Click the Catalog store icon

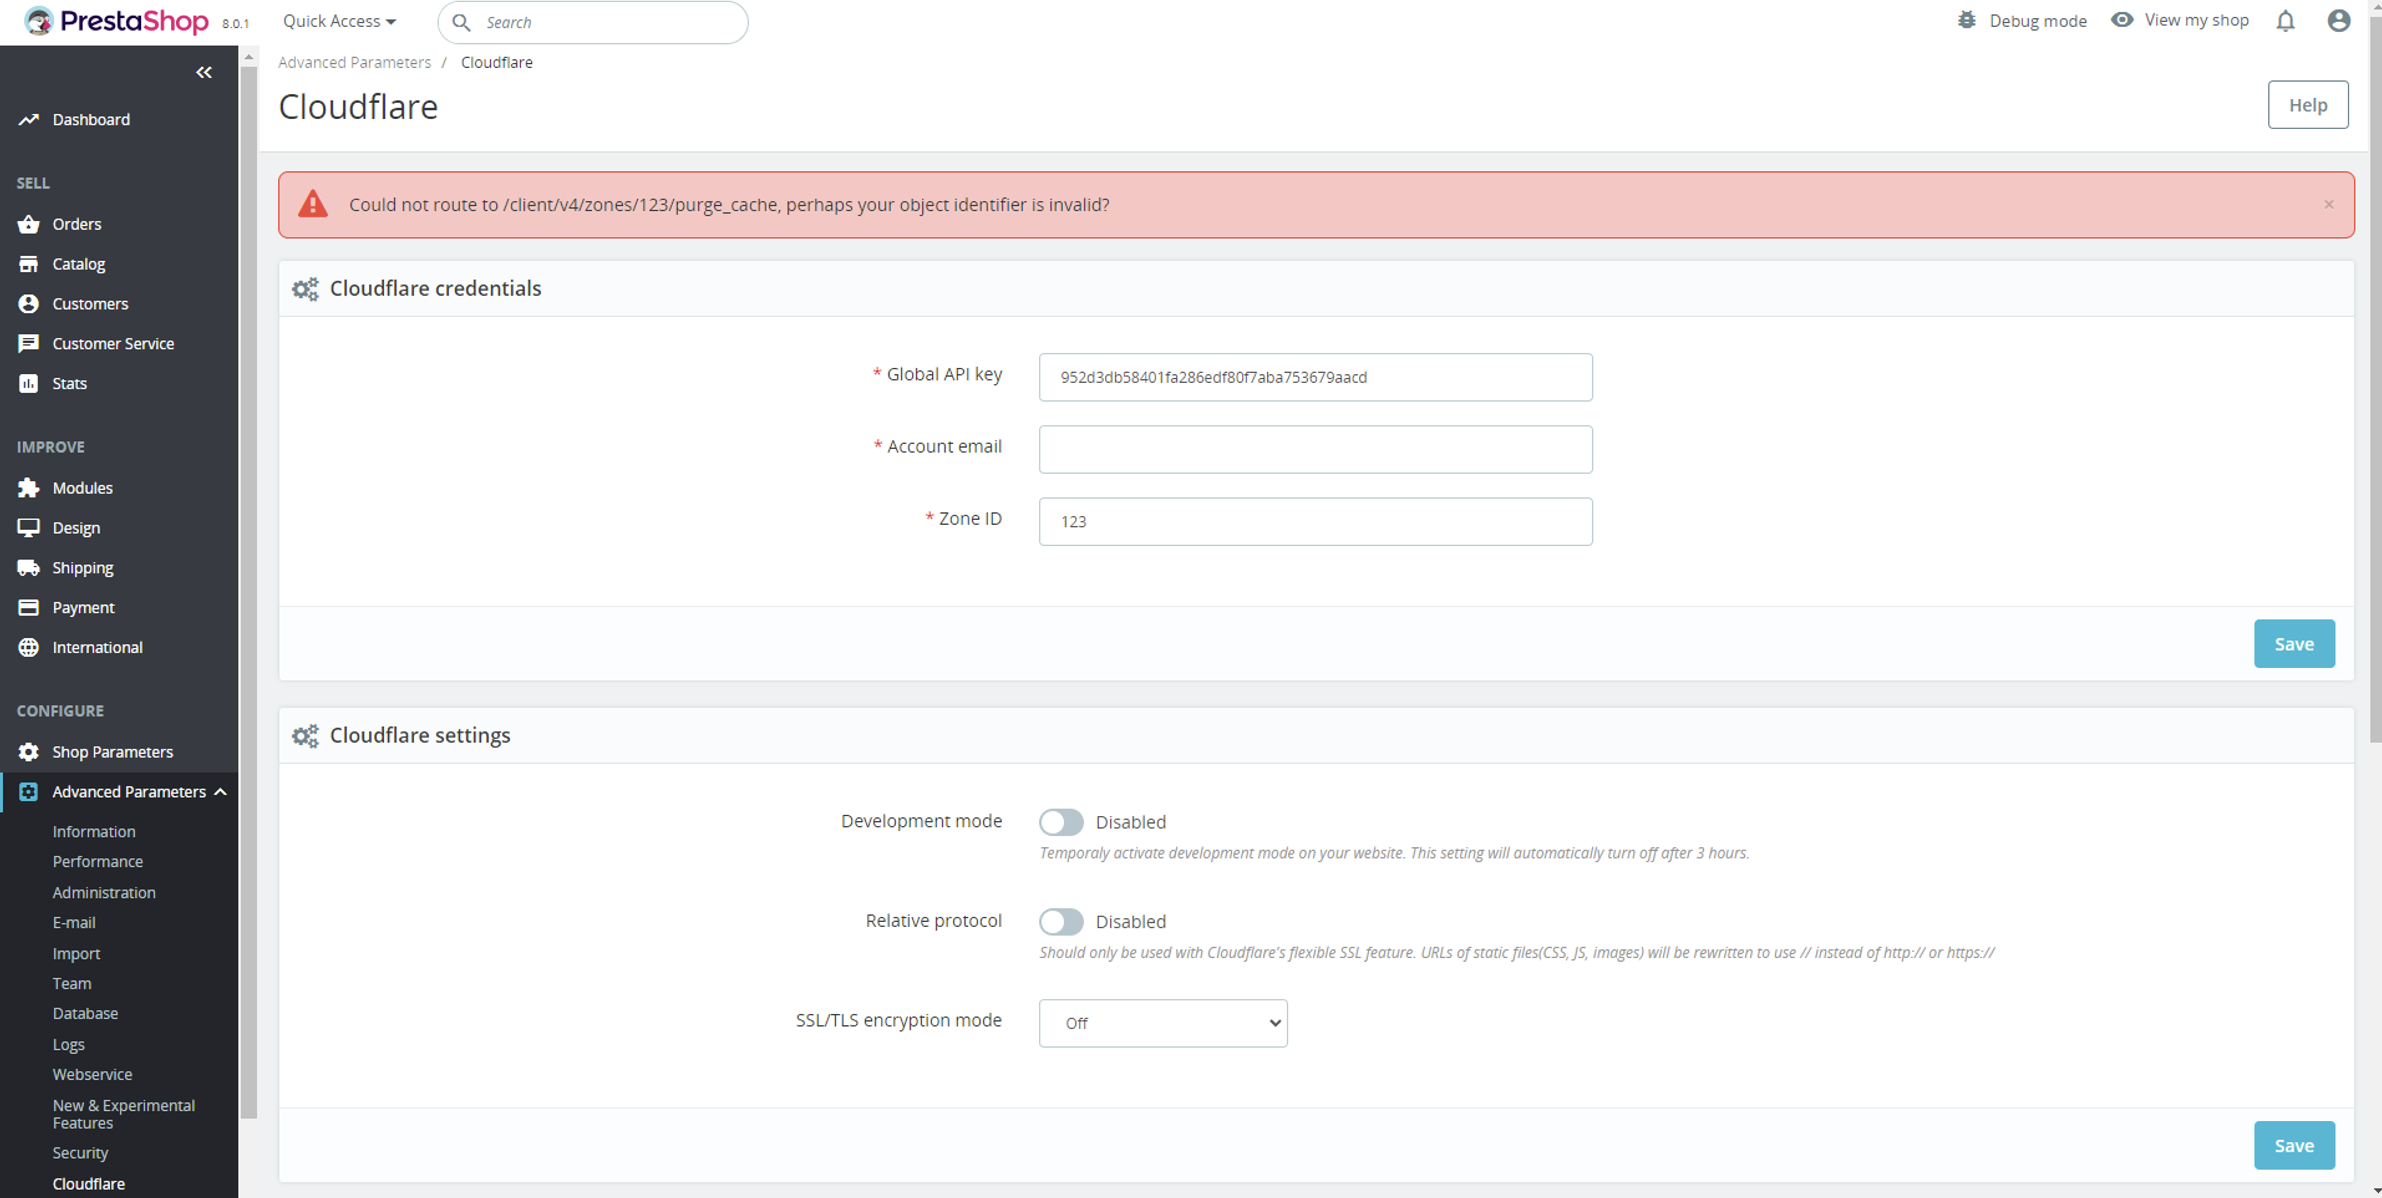(28, 264)
